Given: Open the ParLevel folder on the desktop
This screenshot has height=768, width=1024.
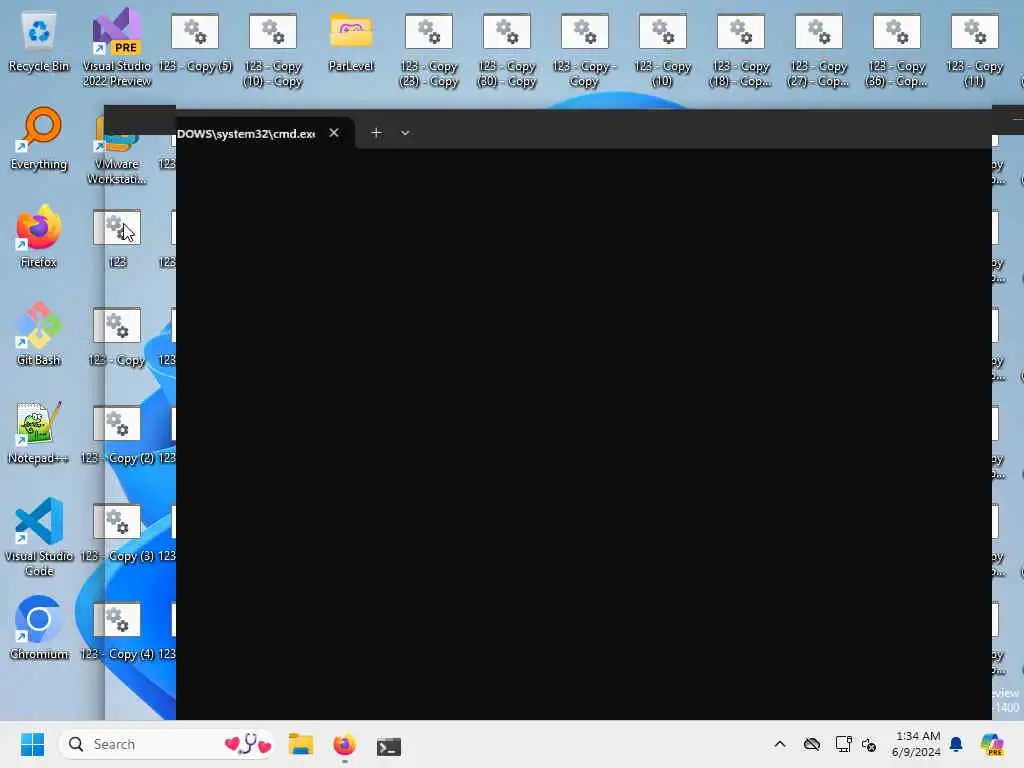Looking at the screenshot, I should point(351,42).
